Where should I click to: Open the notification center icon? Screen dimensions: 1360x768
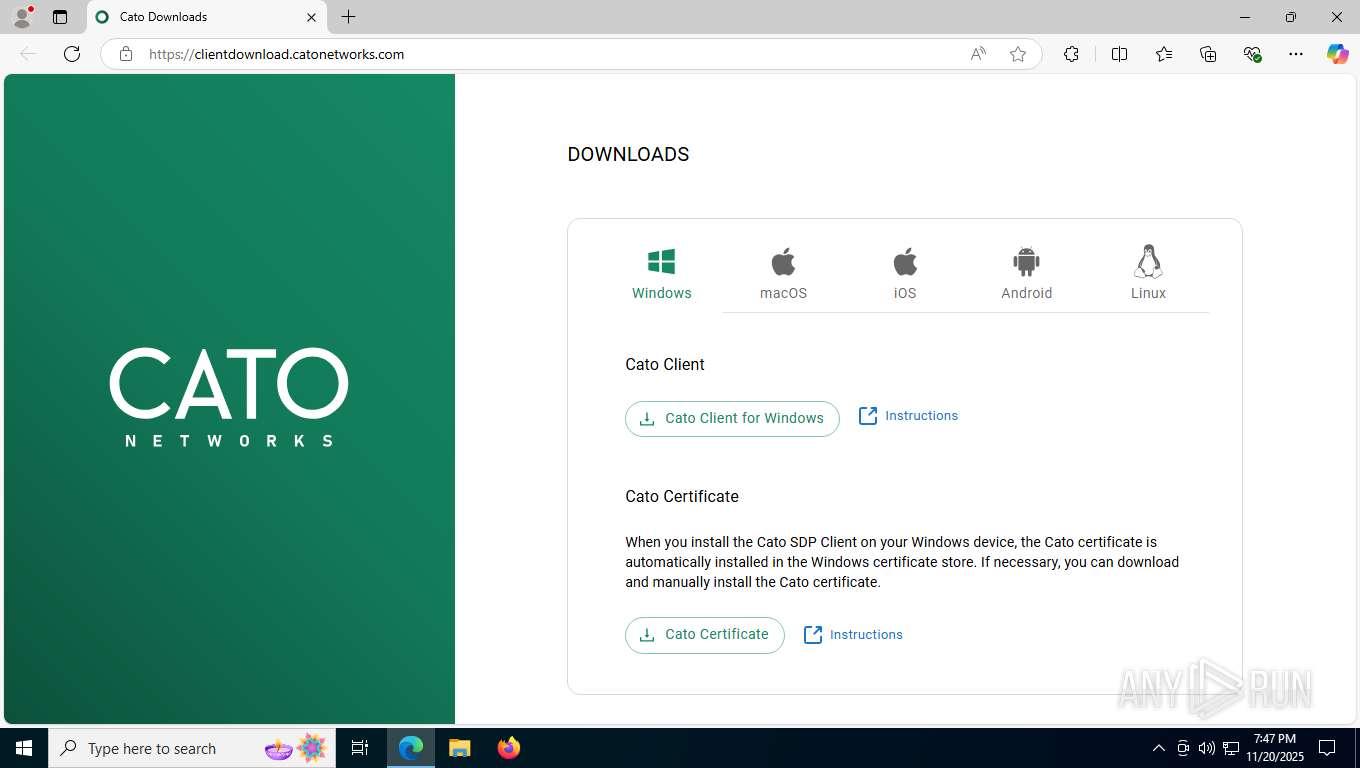[1327, 748]
